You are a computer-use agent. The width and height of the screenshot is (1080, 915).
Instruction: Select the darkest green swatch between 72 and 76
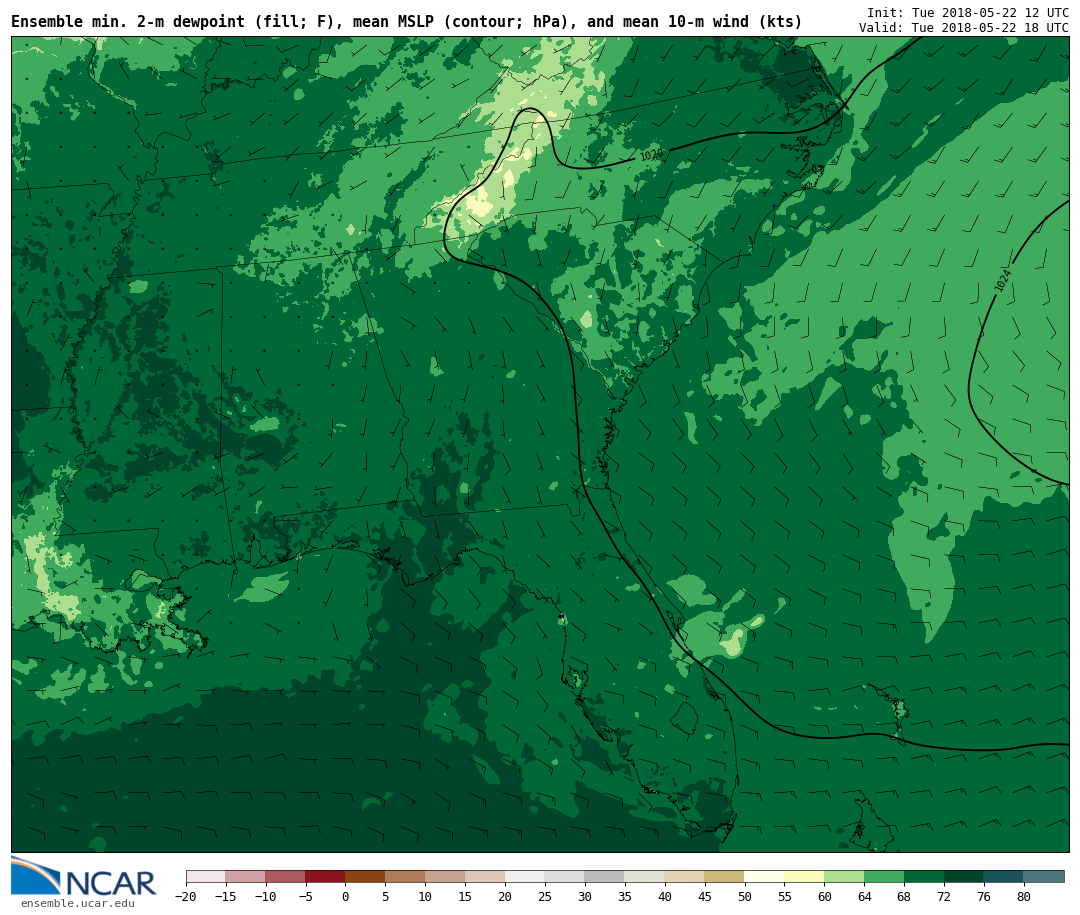click(964, 877)
